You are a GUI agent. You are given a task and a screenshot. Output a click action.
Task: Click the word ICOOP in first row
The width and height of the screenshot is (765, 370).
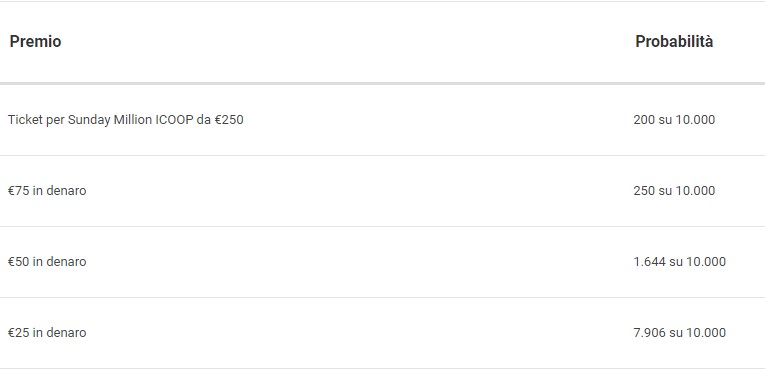[174, 120]
